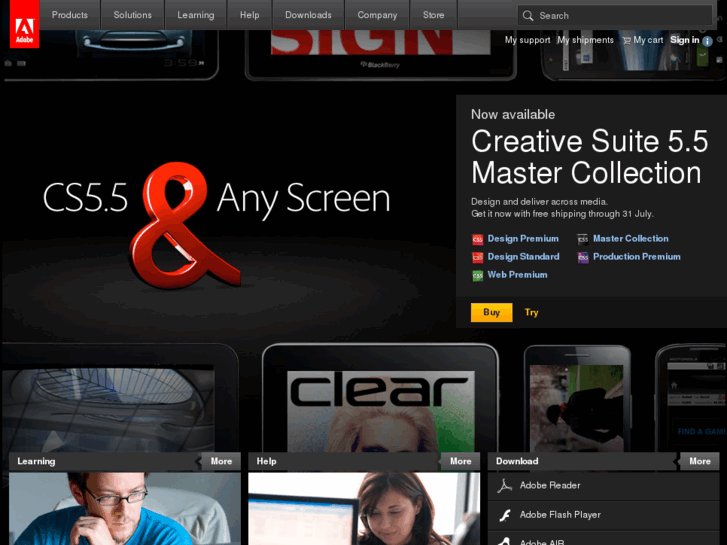Open the Learning menu in the top bar
The height and width of the screenshot is (545, 727).
196,15
